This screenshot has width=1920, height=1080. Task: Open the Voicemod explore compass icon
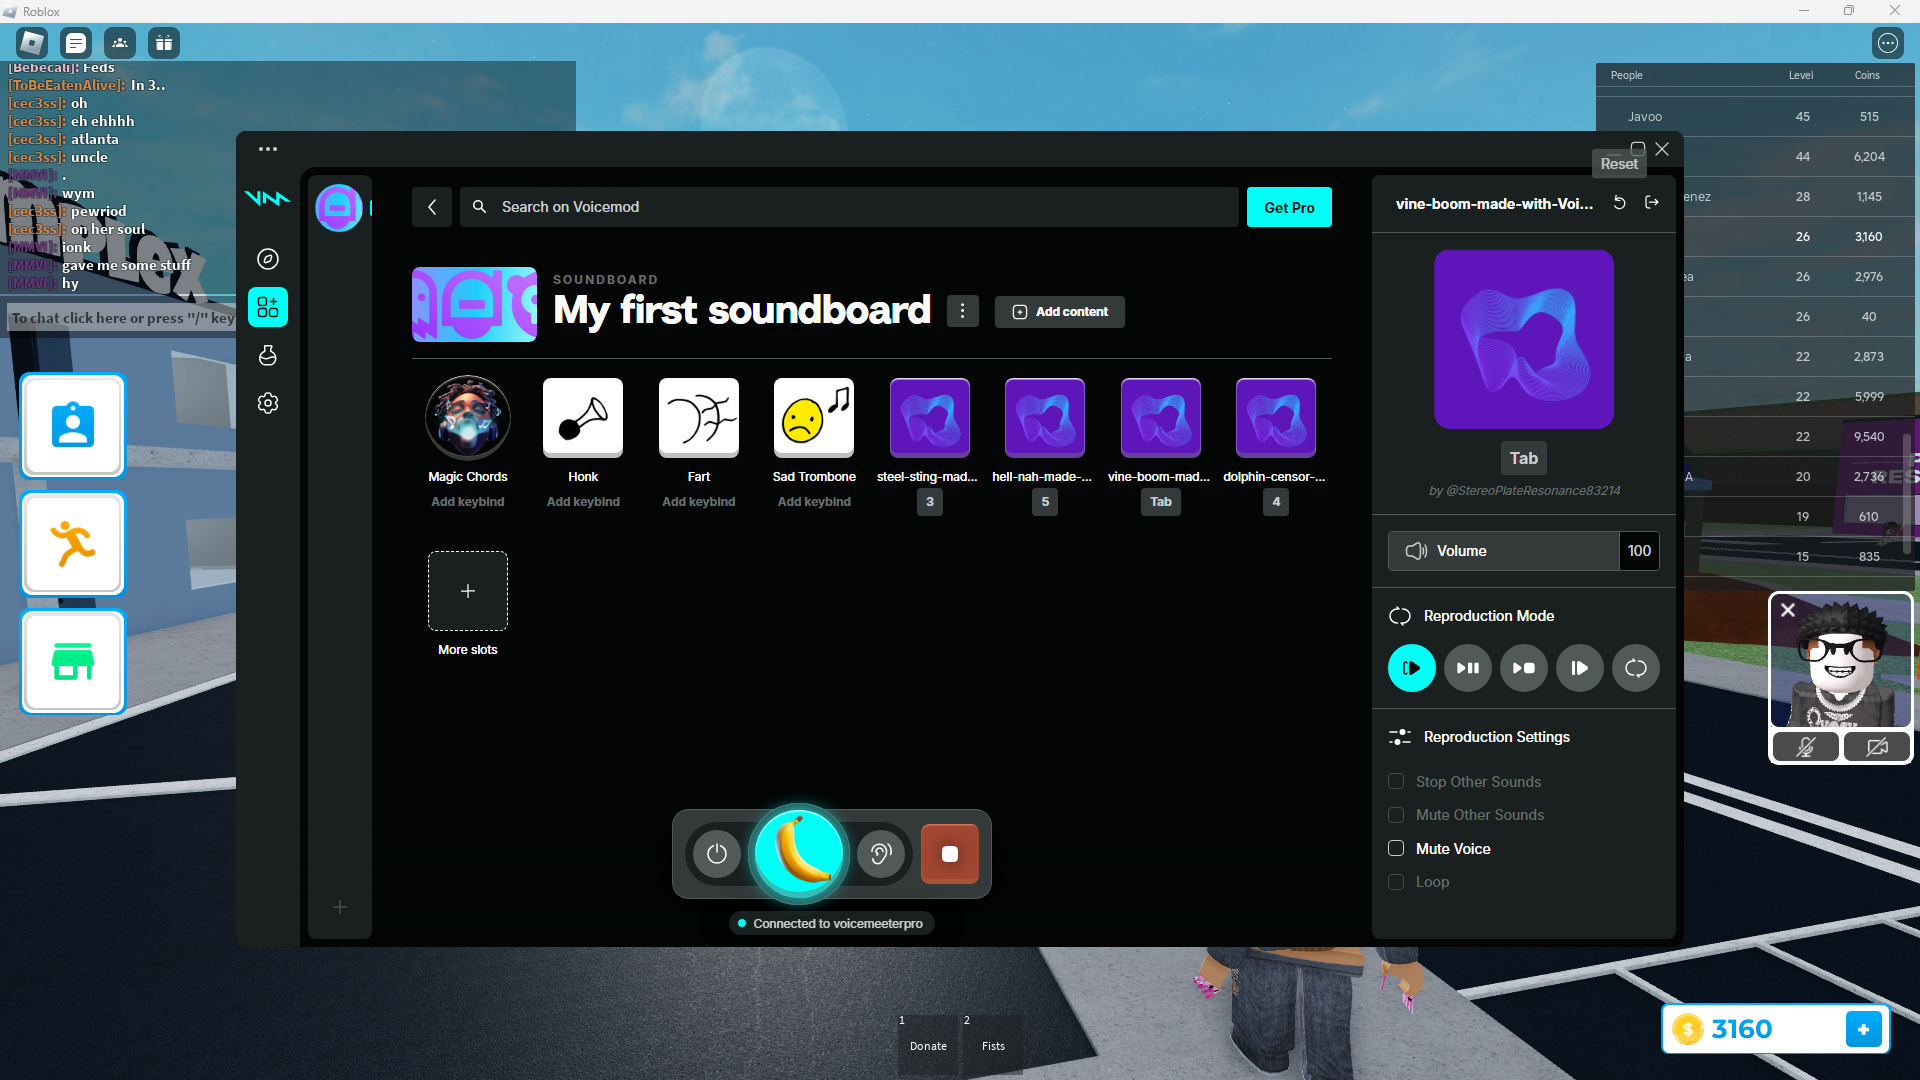(x=268, y=259)
